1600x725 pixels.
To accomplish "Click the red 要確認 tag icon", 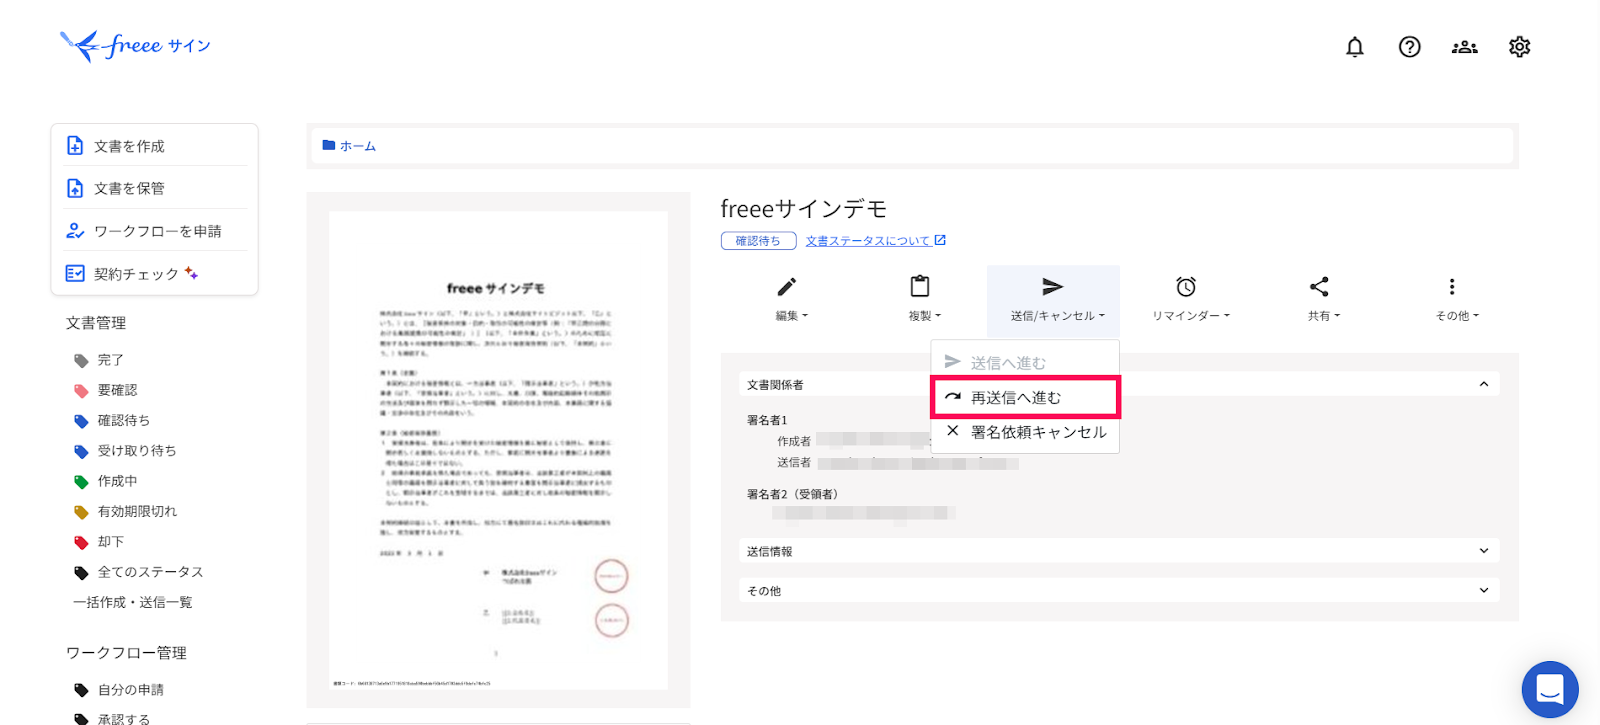I will (82, 391).
